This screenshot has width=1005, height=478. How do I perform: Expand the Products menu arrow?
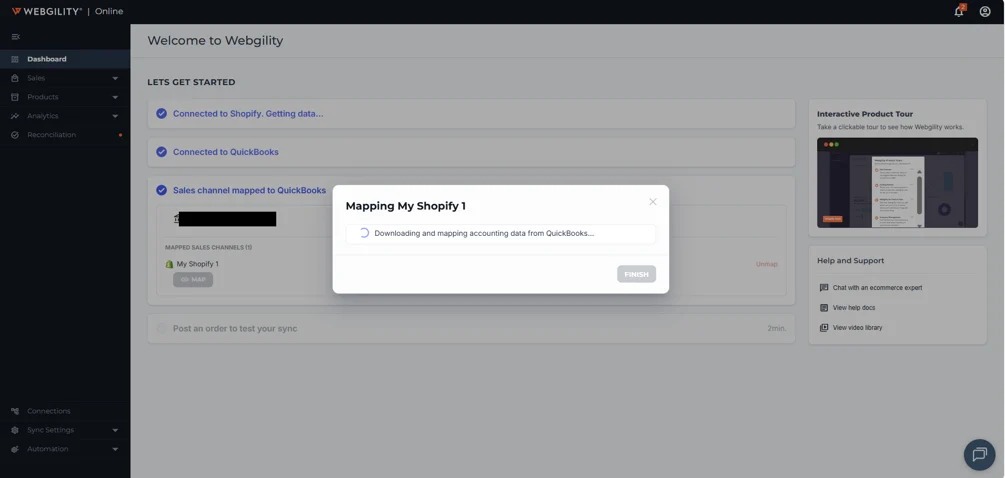coord(115,97)
